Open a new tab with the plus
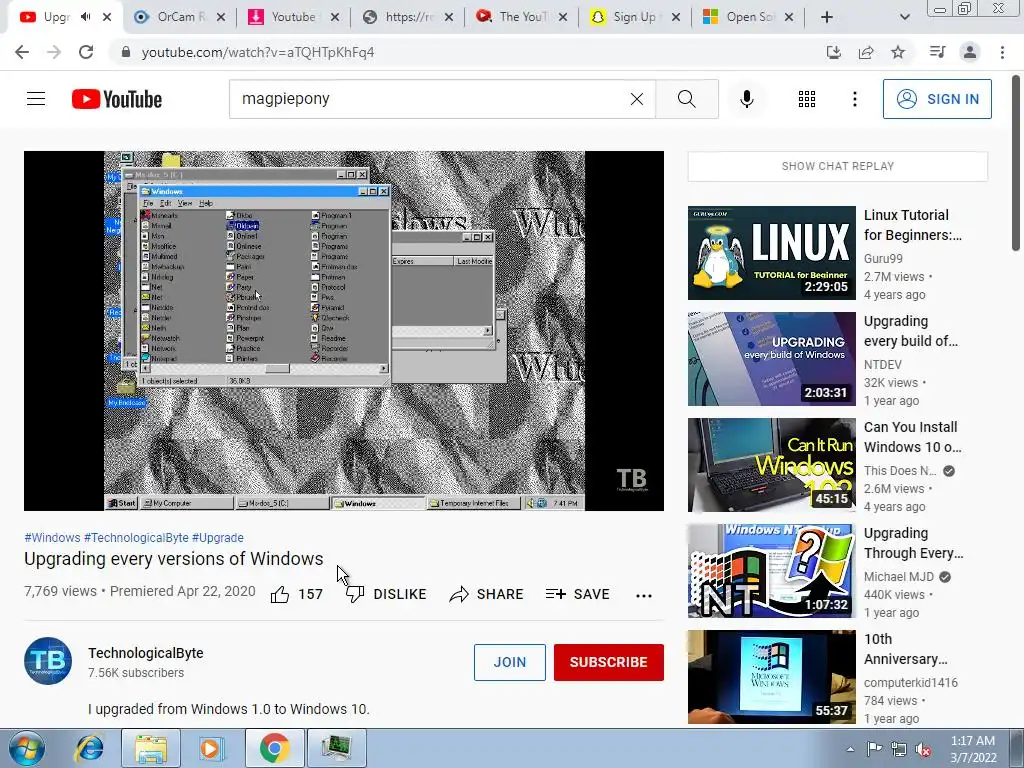This screenshot has width=1024, height=768. [827, 17]
